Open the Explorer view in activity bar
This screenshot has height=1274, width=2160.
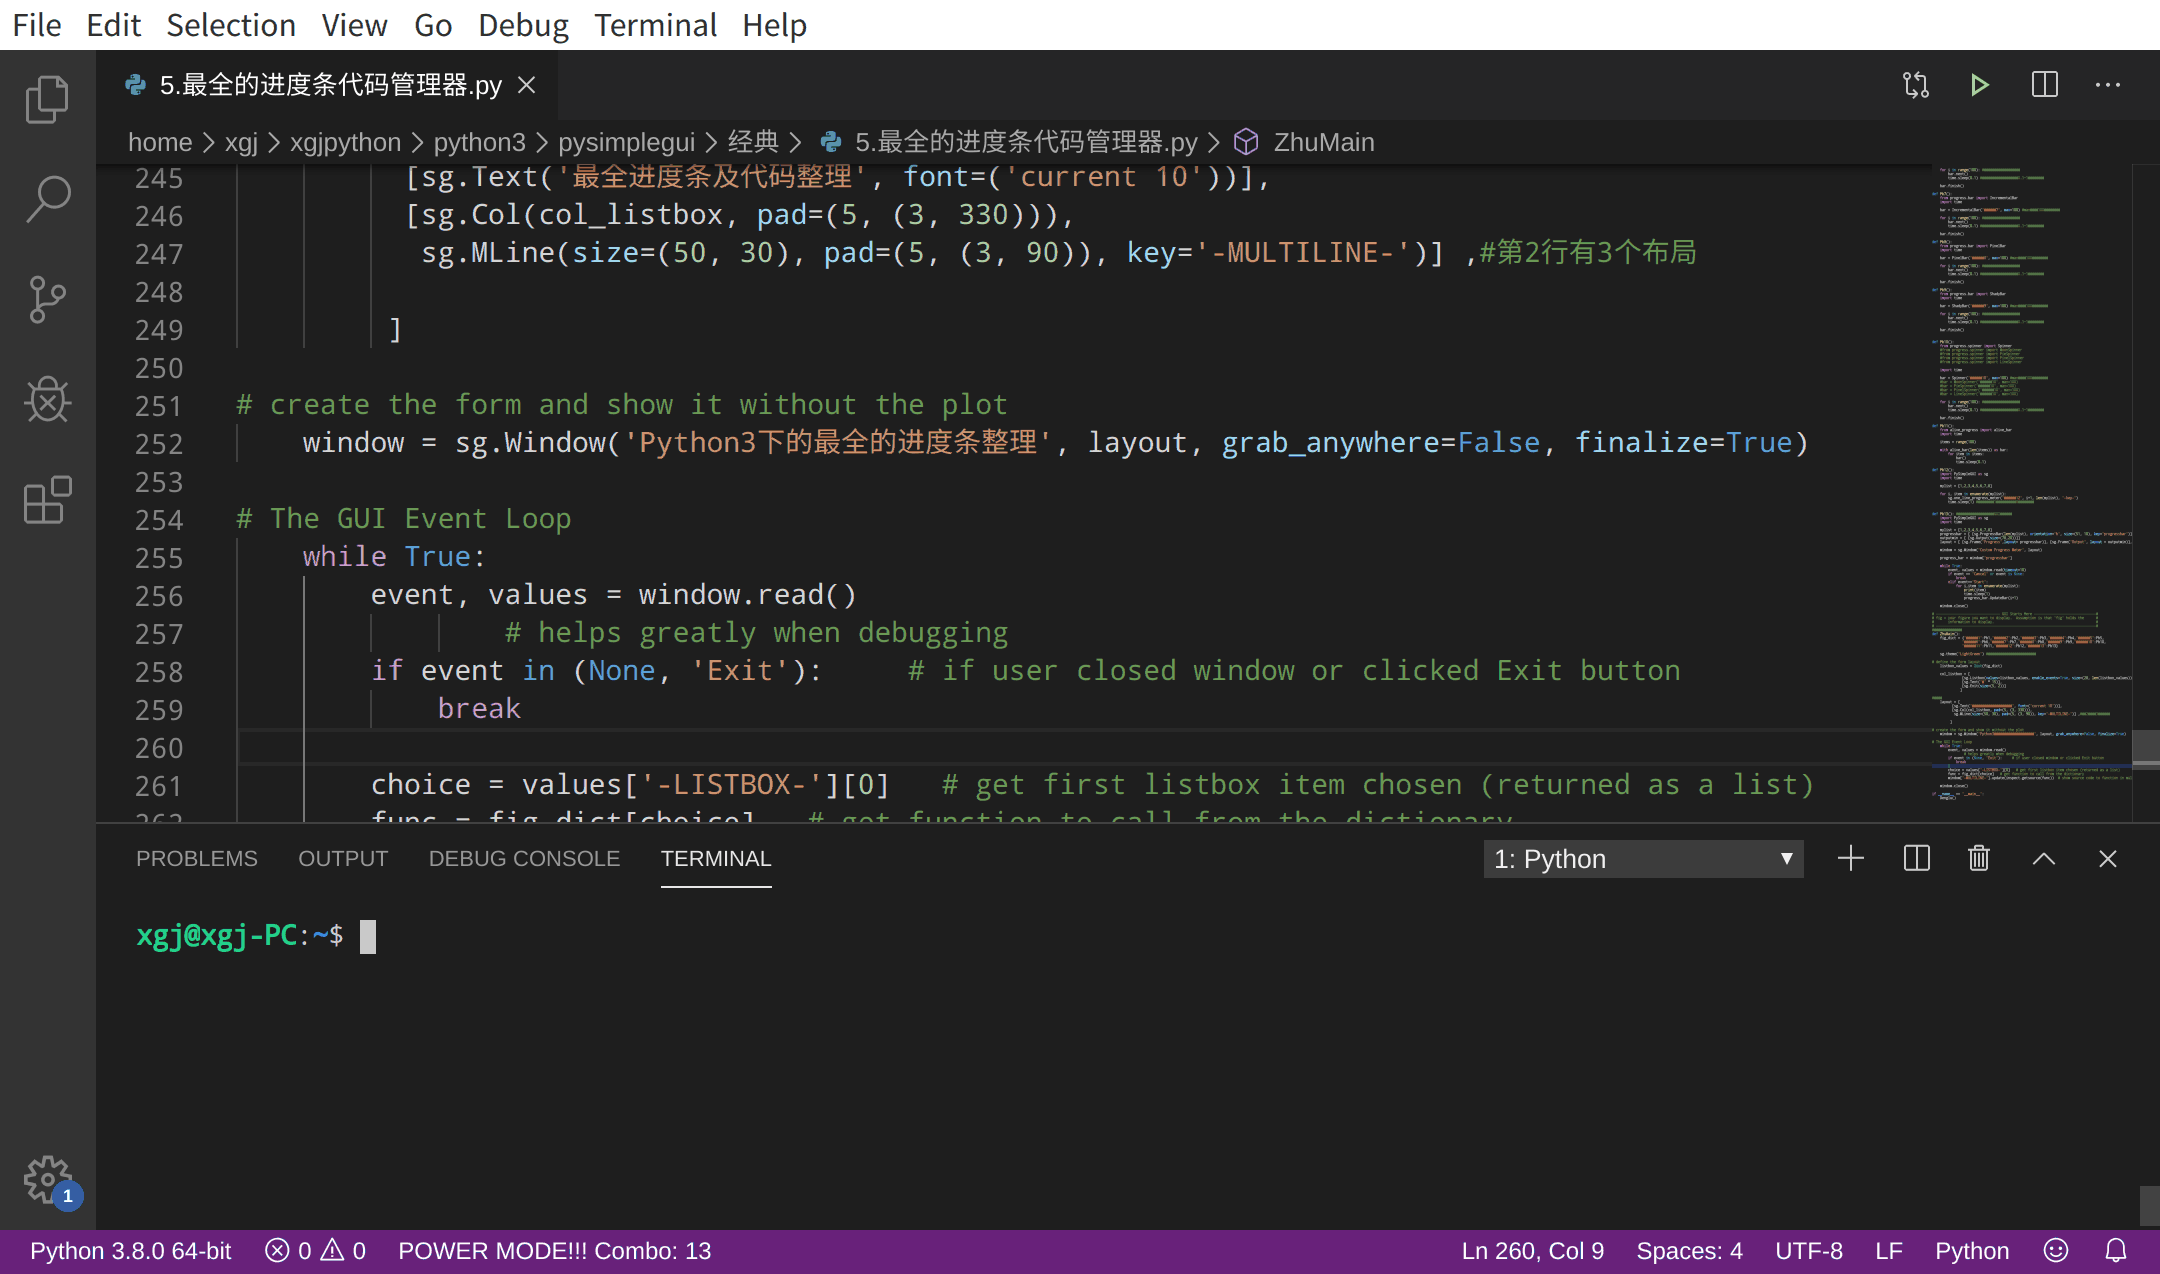(x=47, y=99)
